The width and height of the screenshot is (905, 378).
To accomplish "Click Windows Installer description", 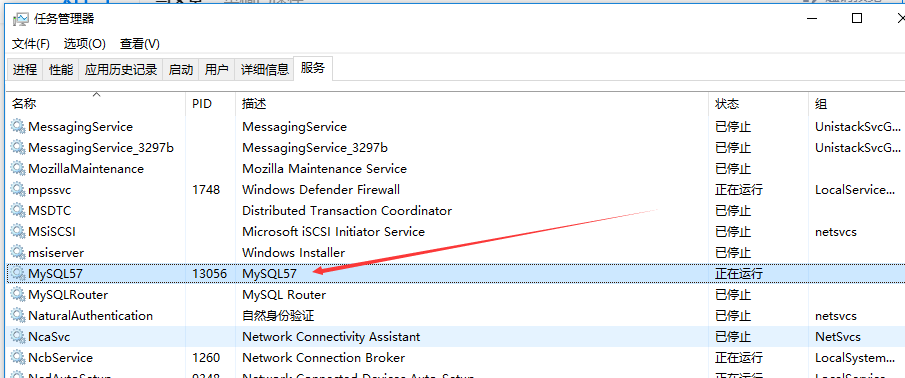I will [293, 252].
